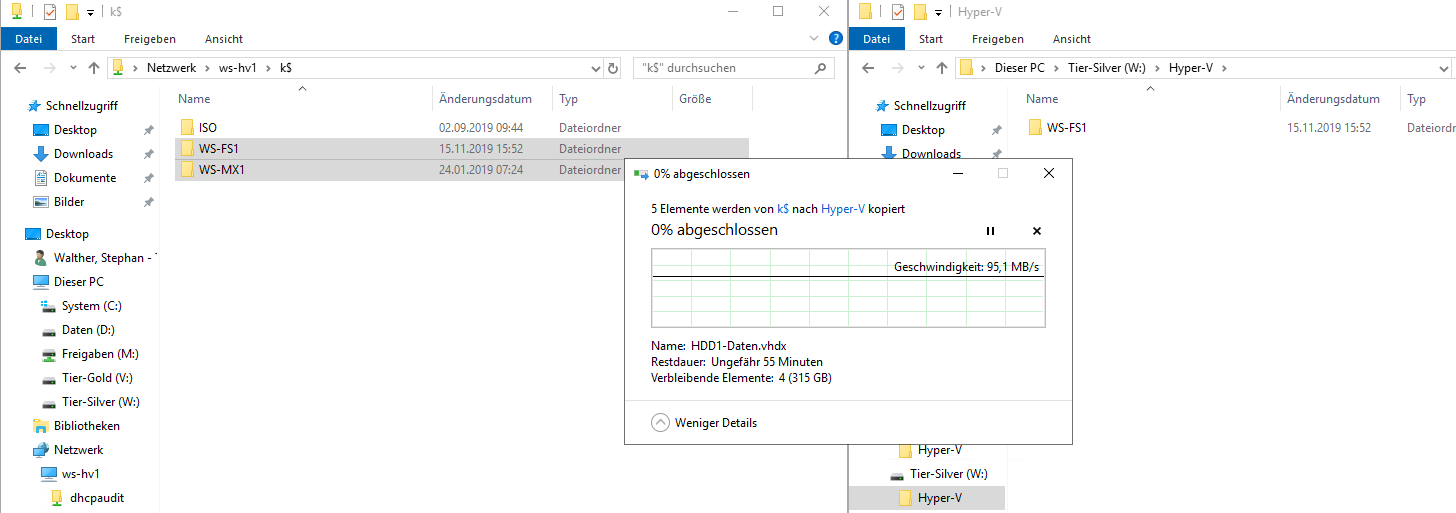The width and height of the screenshot is (1456, 513).
Task: Open address bar dropdown in Hyper-V window
Action: [1443, 68]
